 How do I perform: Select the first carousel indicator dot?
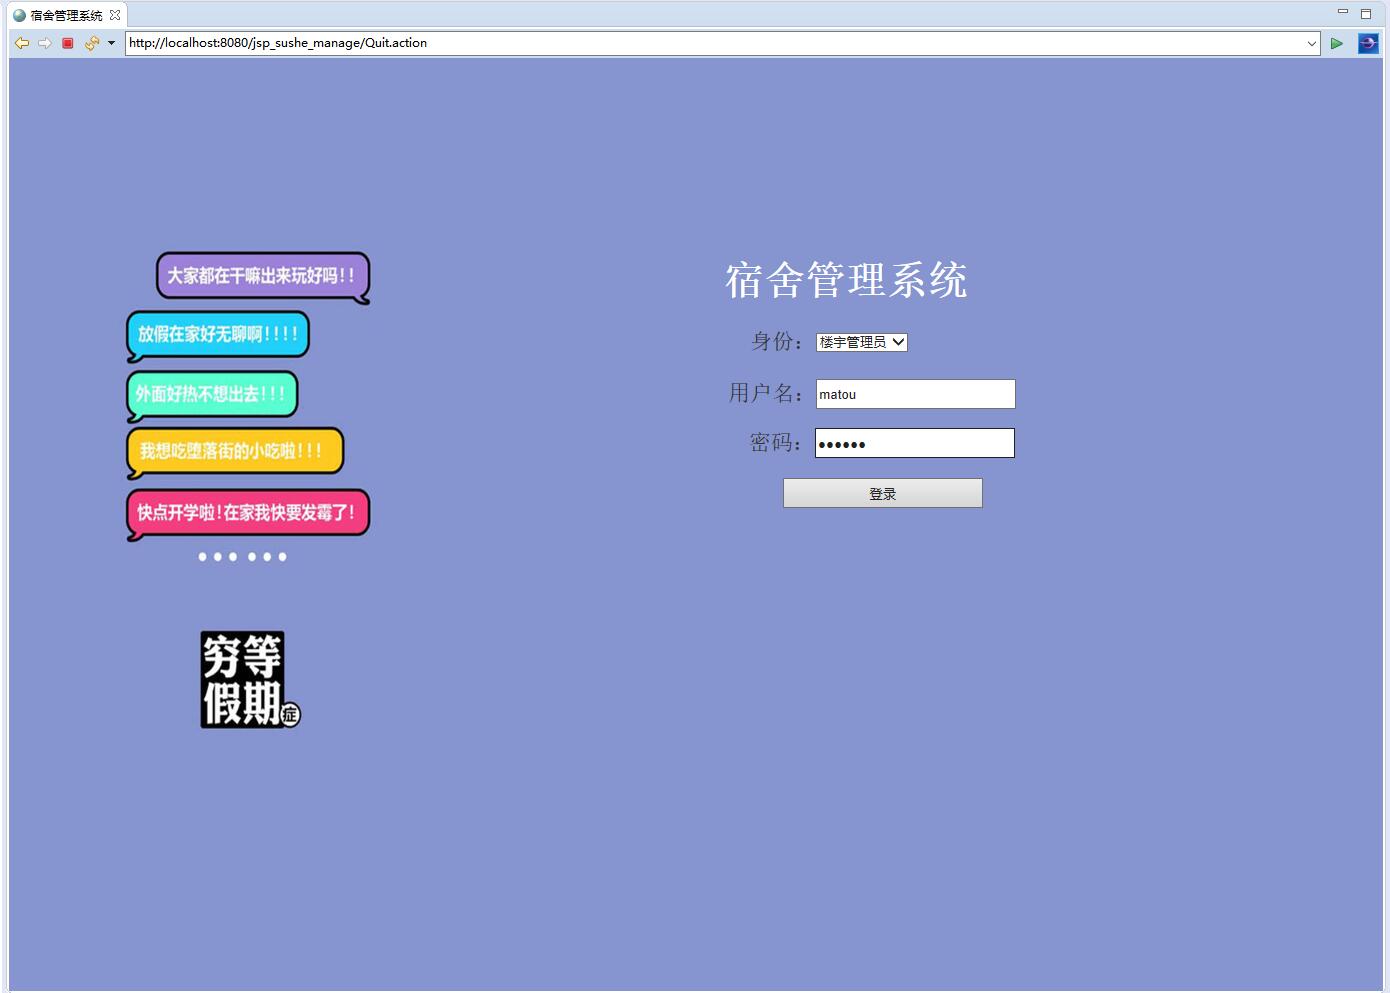click(x=201, y=557)
